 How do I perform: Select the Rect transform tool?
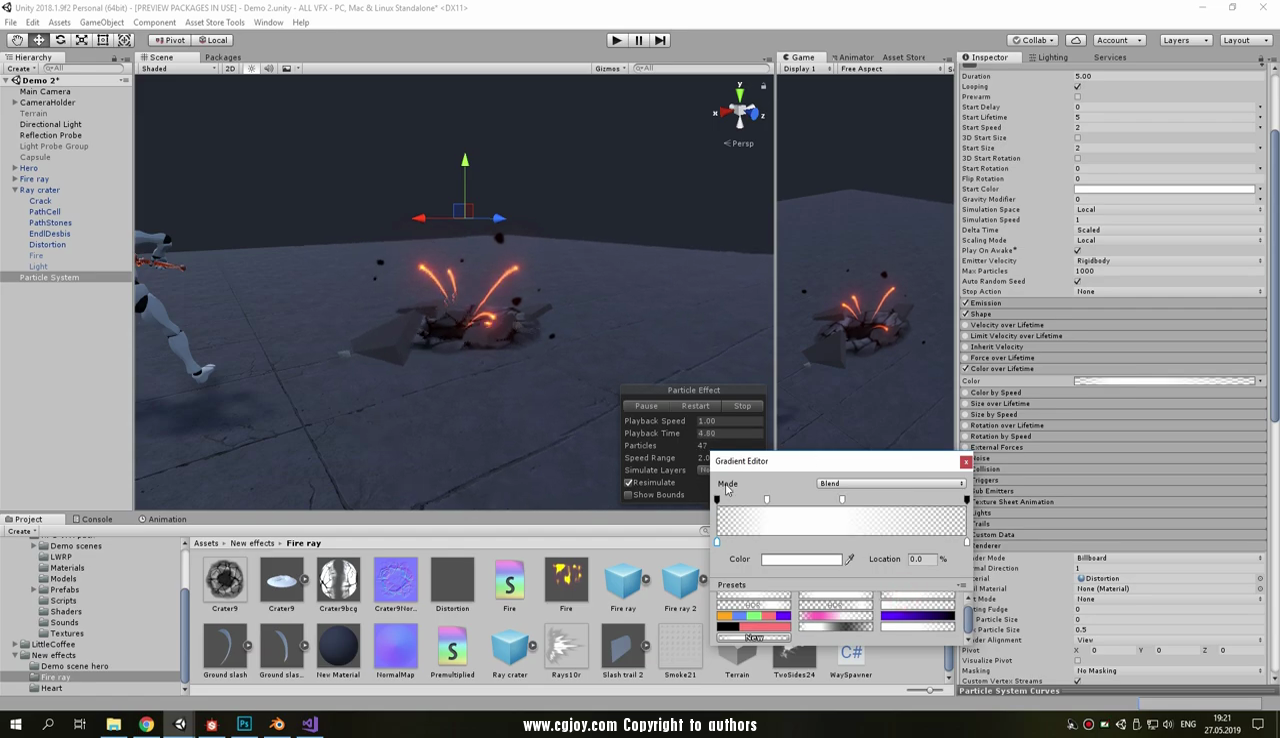tap(103, 40)
